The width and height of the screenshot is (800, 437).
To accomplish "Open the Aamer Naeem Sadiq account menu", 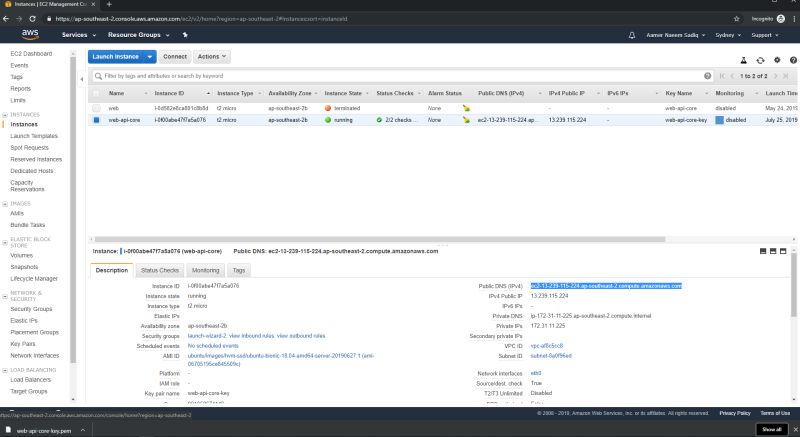I will (676, 35).
